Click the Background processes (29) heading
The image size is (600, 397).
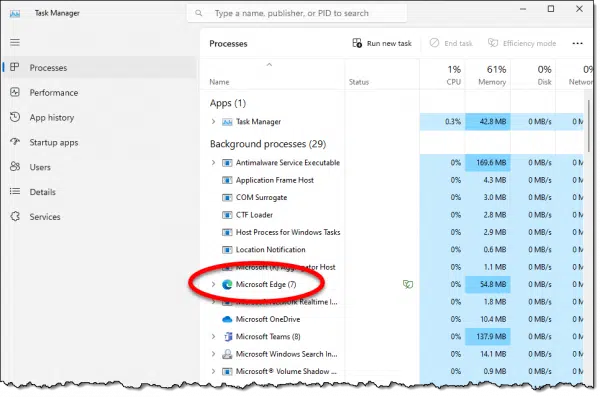click(268, 144)
